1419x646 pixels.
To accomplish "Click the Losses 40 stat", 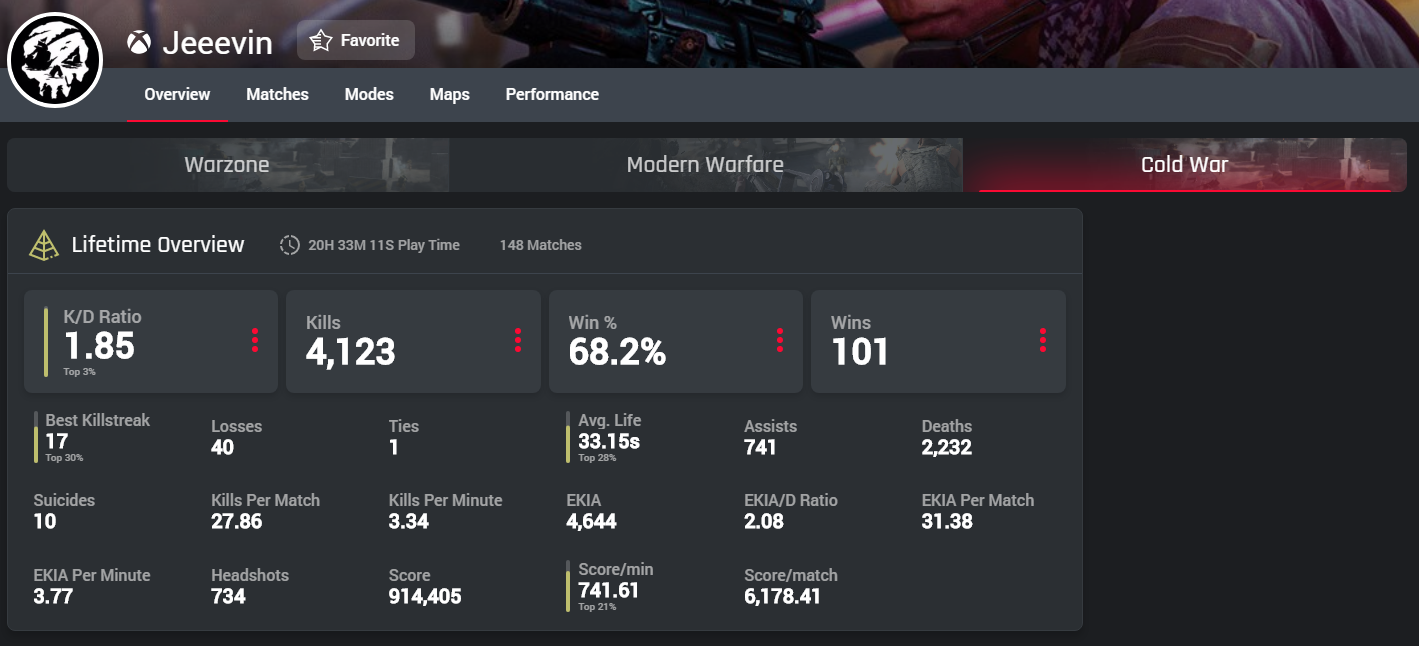I will [x=236, y=437].
